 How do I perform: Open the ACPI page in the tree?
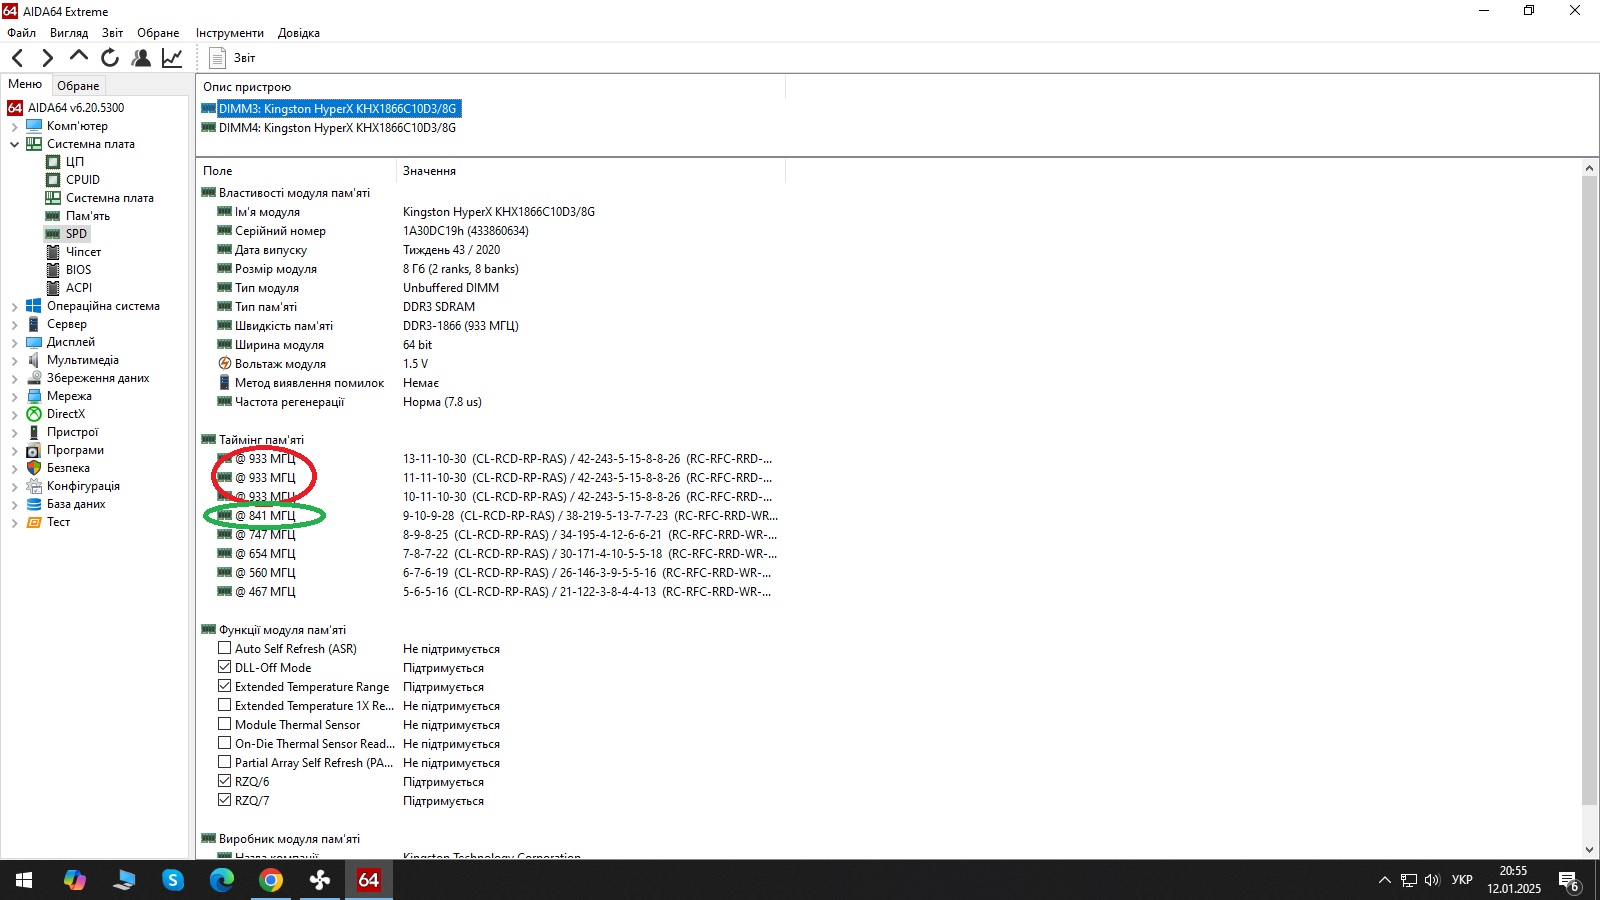pos(79,288)
